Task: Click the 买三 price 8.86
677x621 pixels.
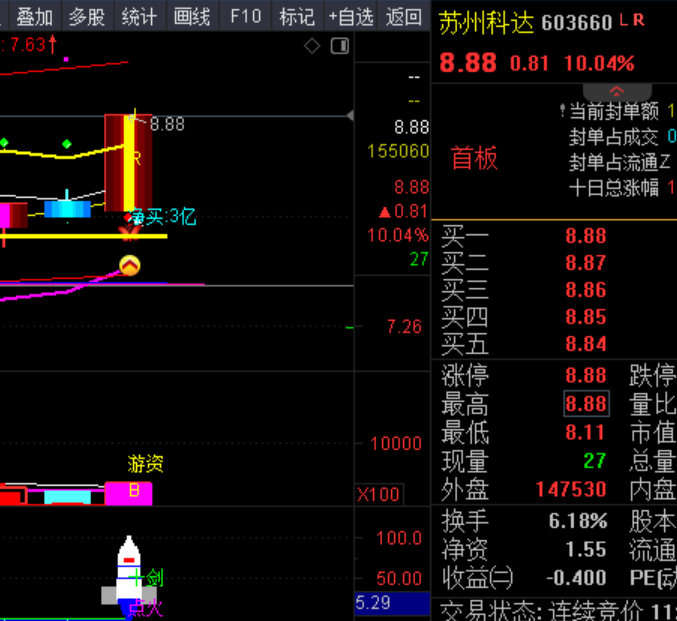Action: pos(586,290)
